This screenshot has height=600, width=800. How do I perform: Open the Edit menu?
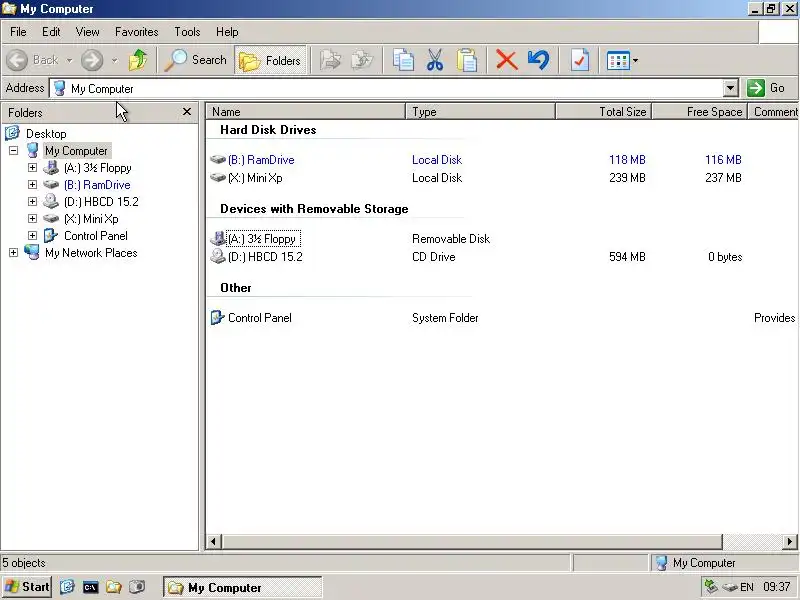tap(51, 32)
